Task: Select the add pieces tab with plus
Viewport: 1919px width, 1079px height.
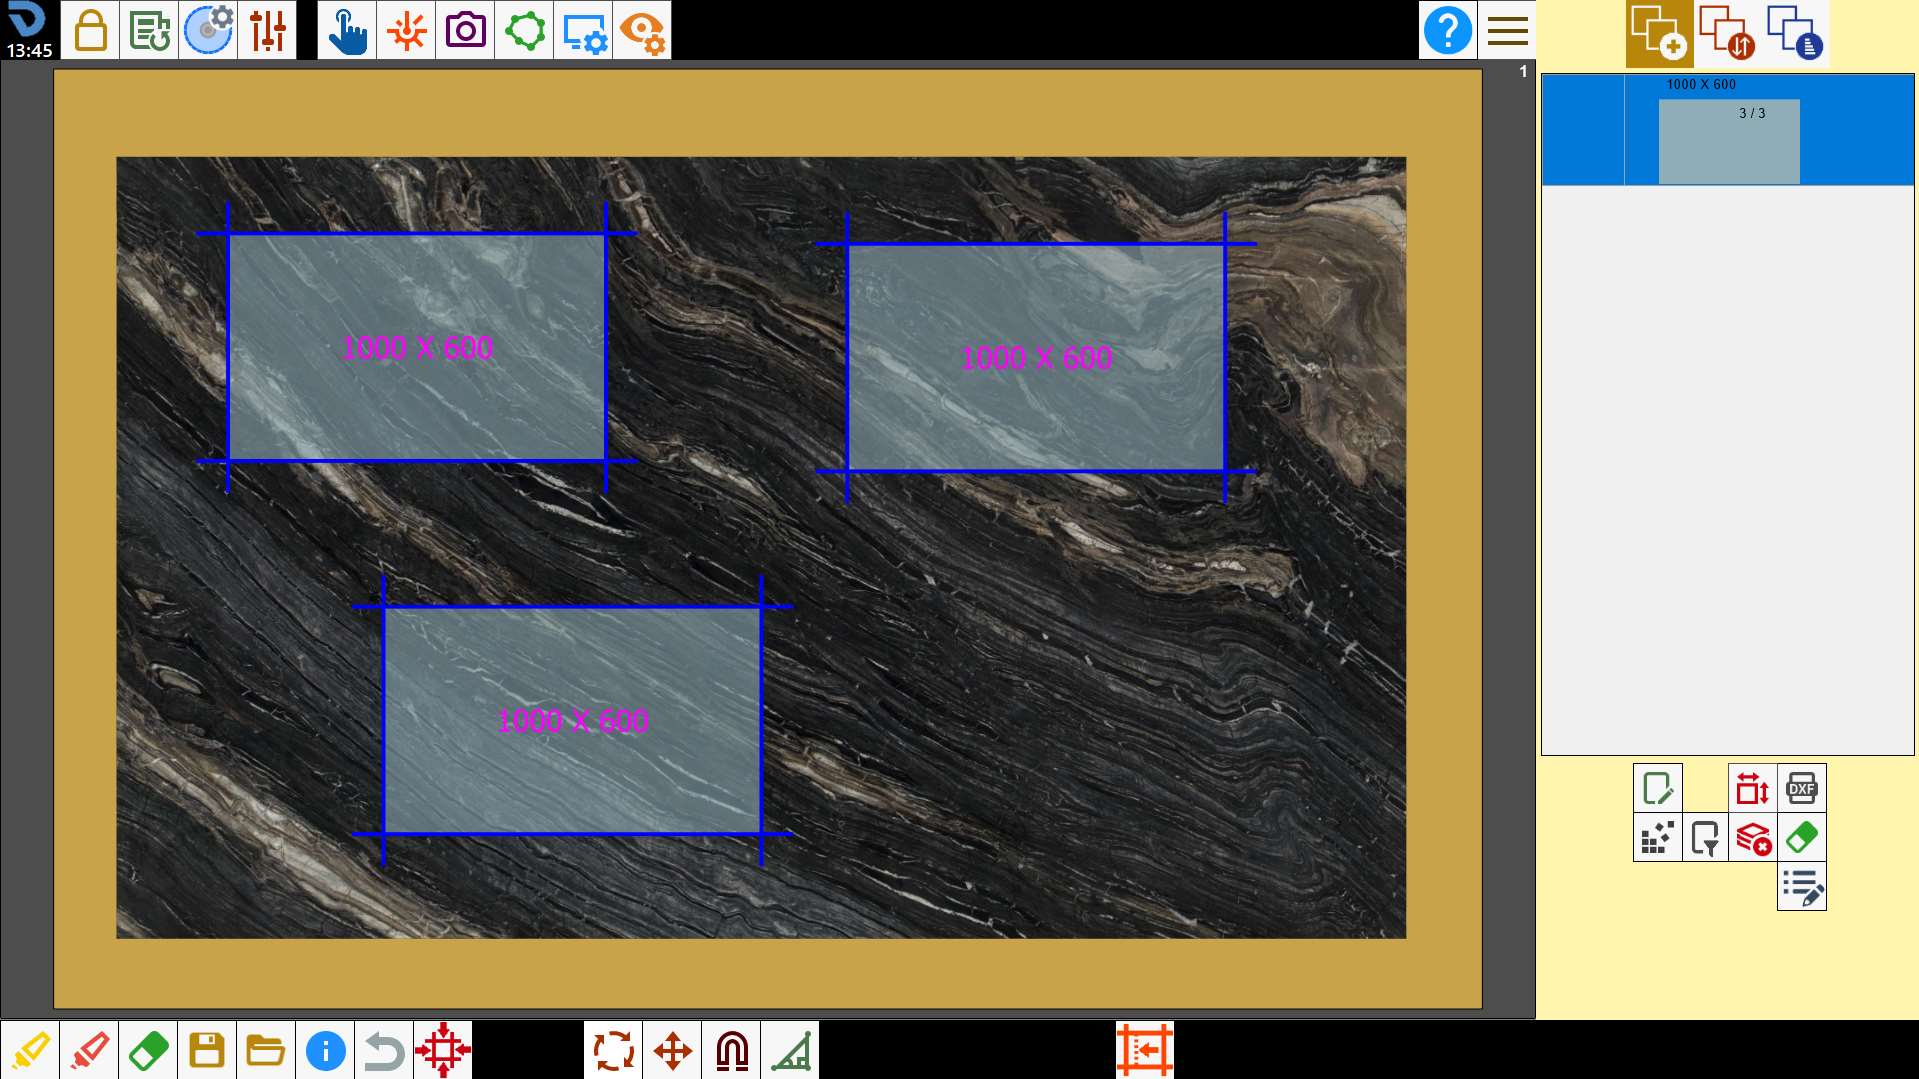Action: 1659,33
